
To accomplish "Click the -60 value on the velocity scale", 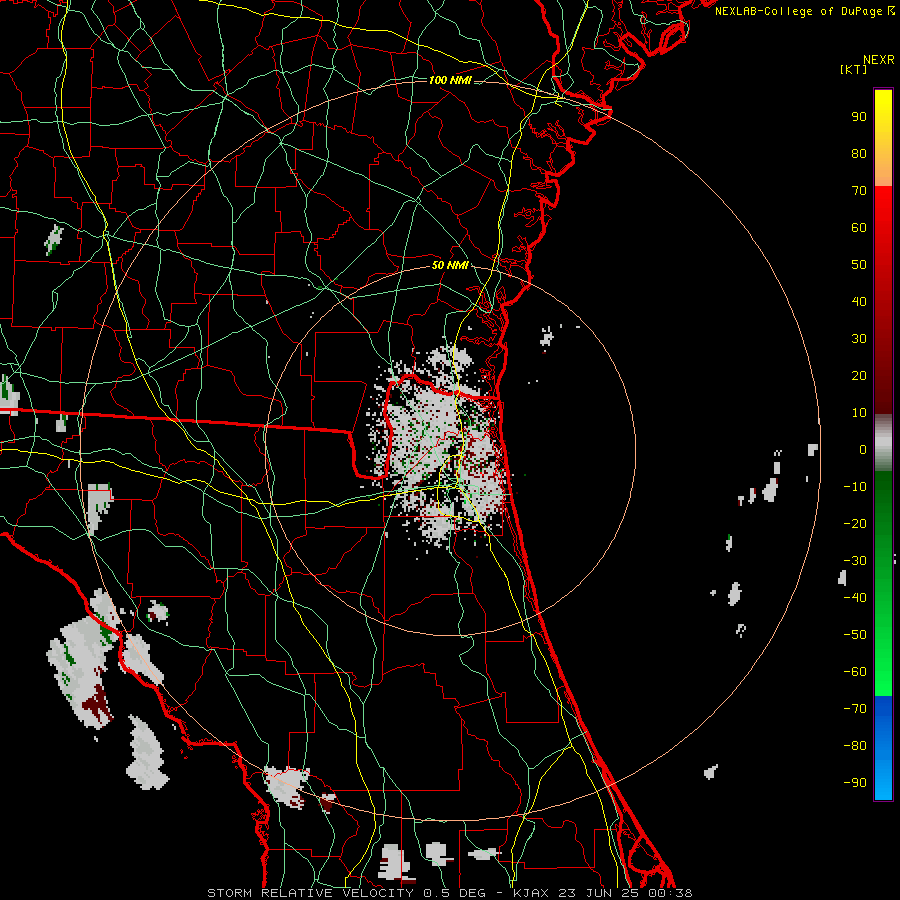I will tap(855, 672).
